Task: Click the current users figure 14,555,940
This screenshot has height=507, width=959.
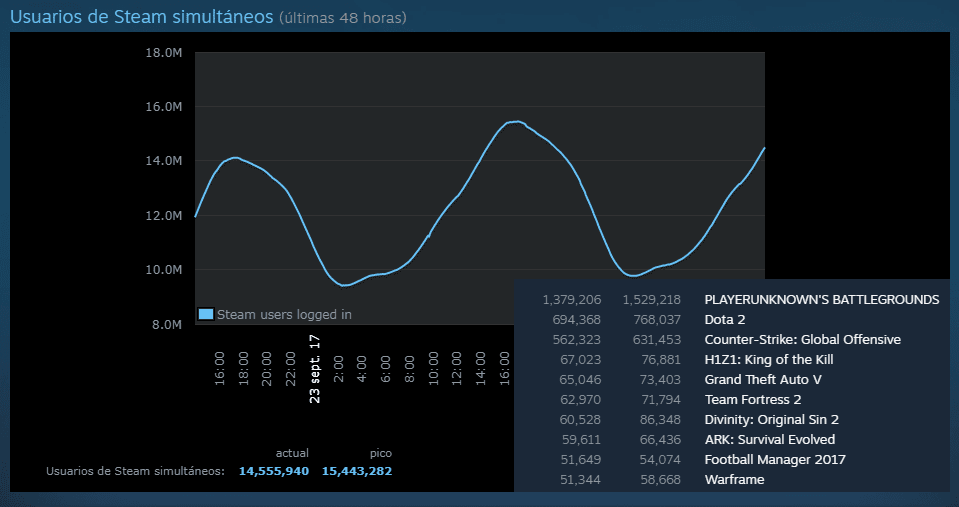Action: (x=274, y=472)
